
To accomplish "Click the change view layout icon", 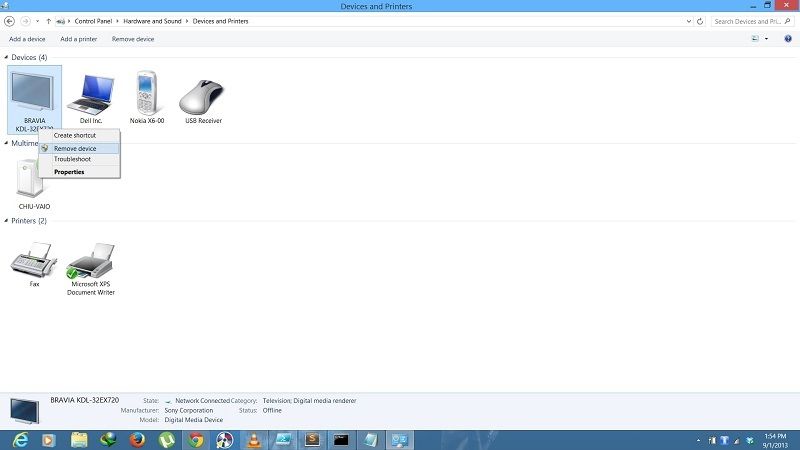I will click(x=755, y=39).
